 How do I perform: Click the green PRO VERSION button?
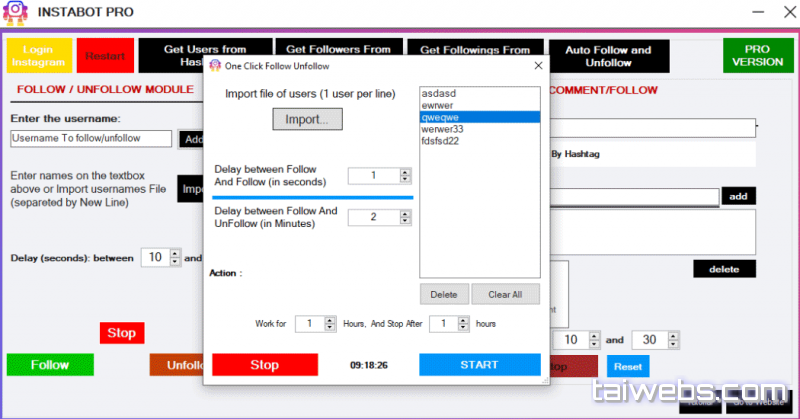click(x=758, y=56)
